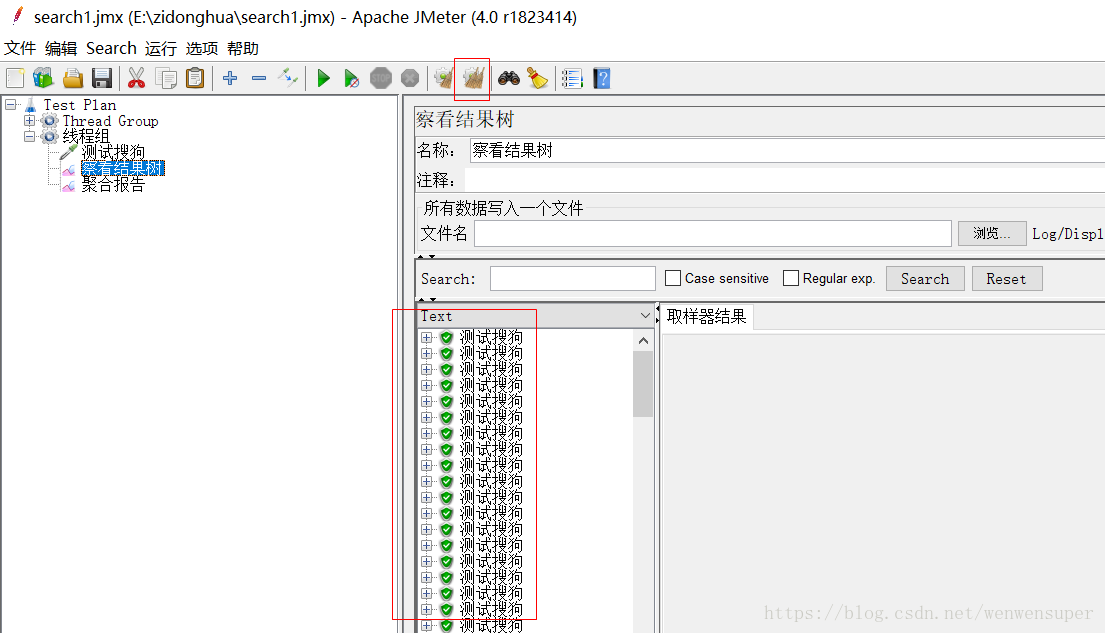Open the Text renderer dropdown

click(536, 316)
